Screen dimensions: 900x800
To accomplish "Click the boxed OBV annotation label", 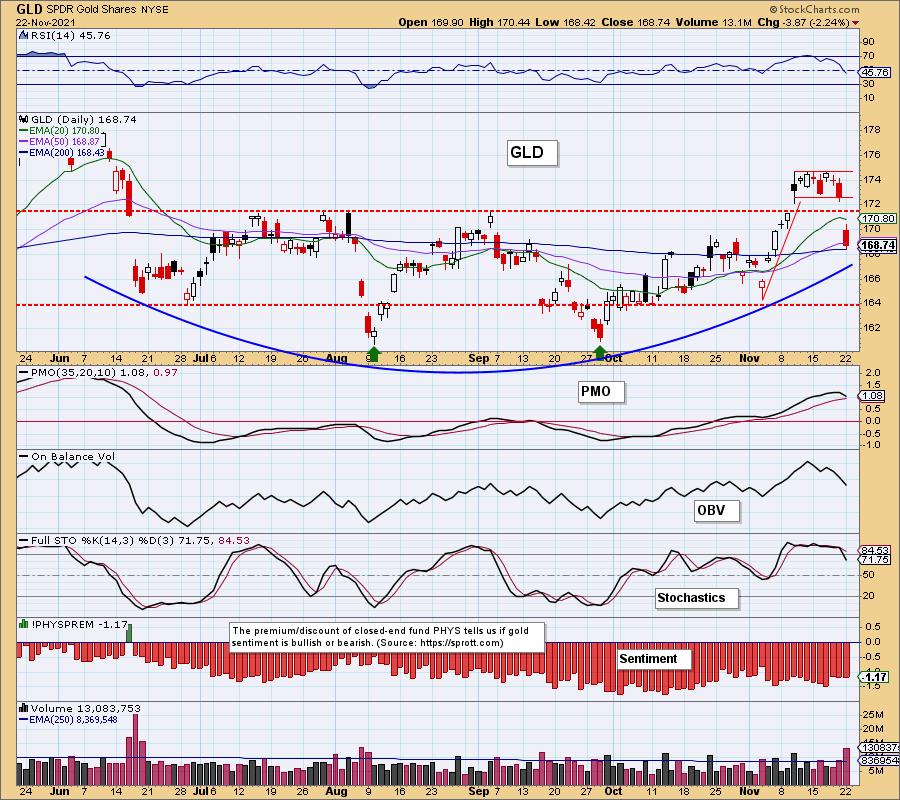I will 716,510.
